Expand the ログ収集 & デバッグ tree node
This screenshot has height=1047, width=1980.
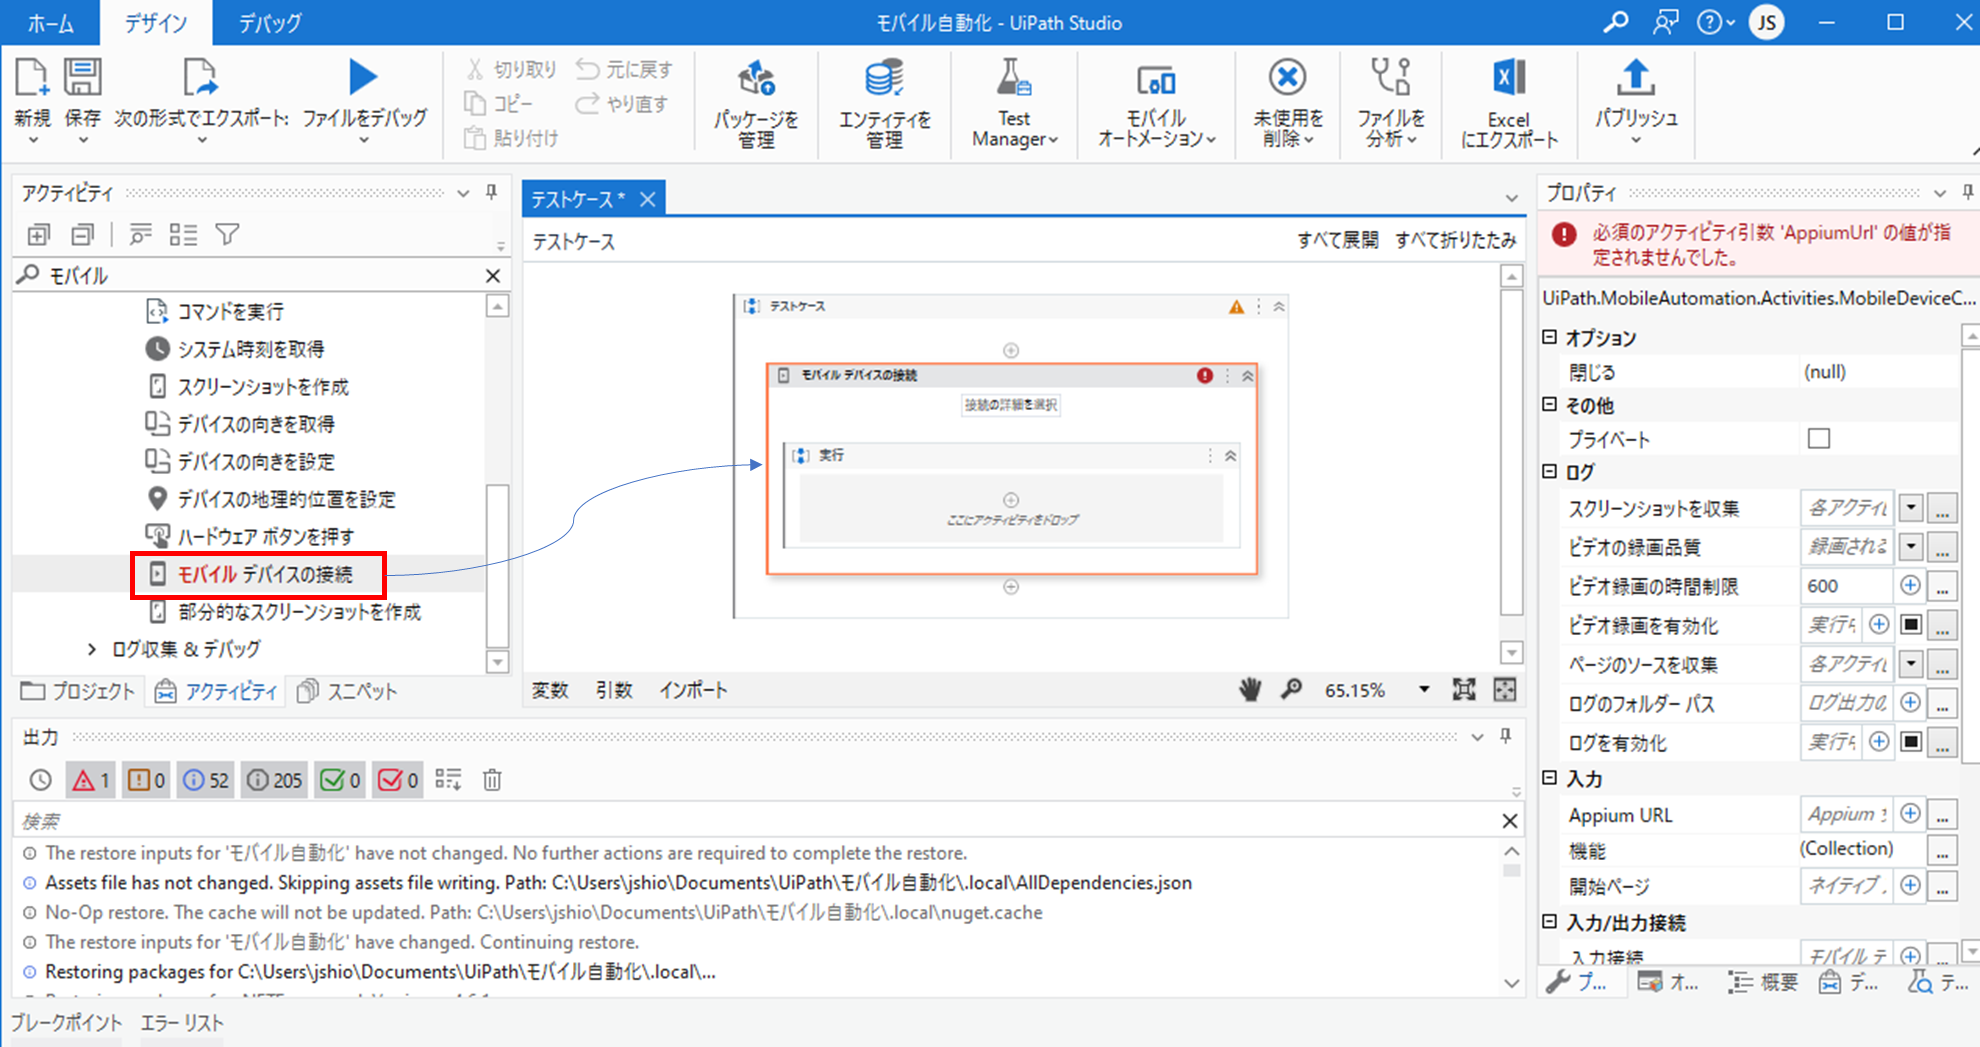[x=92, y=649]
